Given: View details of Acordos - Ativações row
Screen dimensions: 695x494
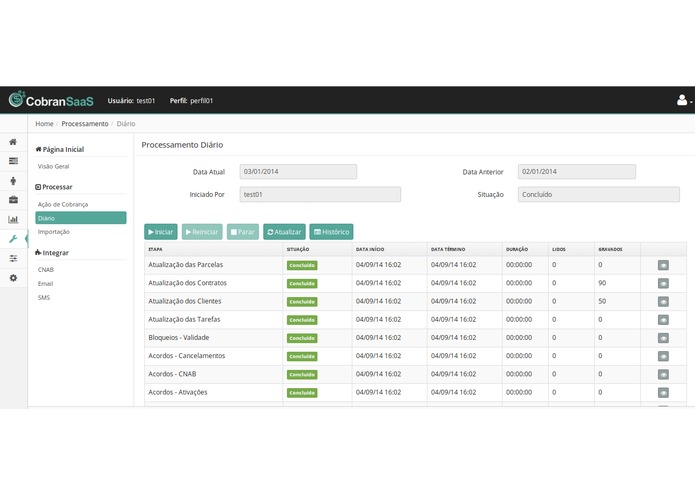Looking at the screenshot, I should click(x=663, y=393).
